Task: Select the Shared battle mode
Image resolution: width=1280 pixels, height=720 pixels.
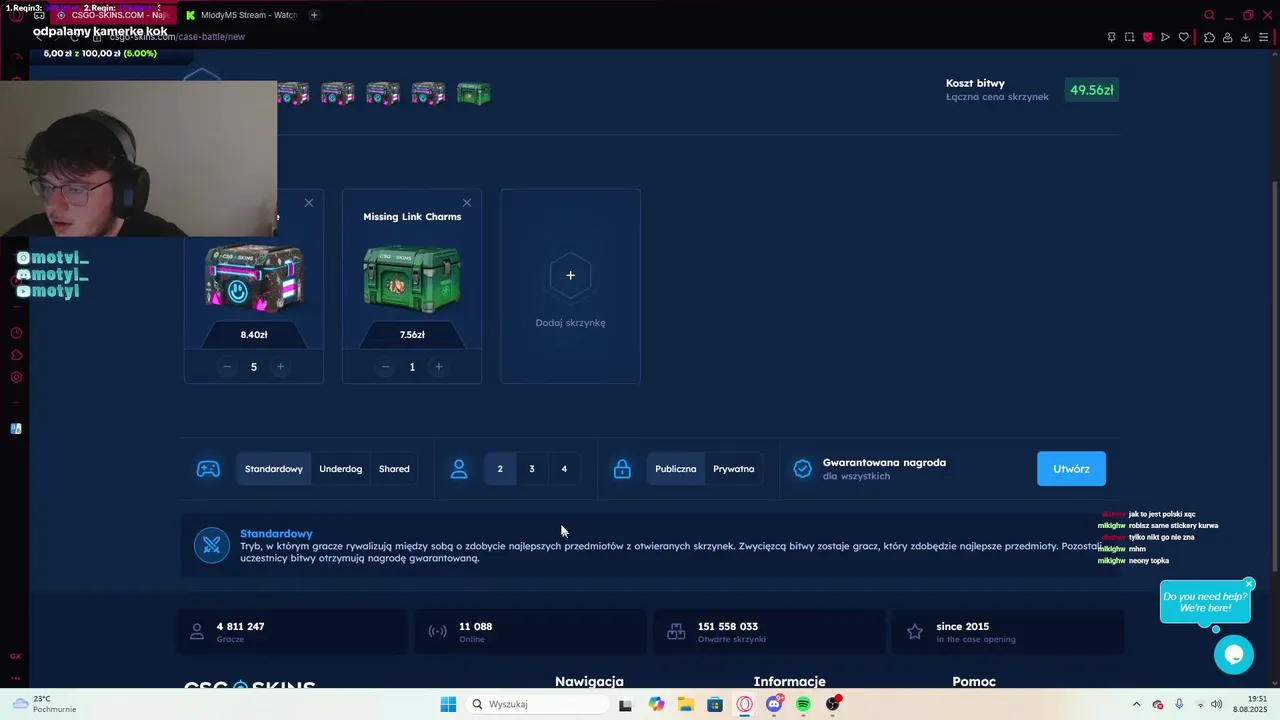Action: click(x=394, y=468)
